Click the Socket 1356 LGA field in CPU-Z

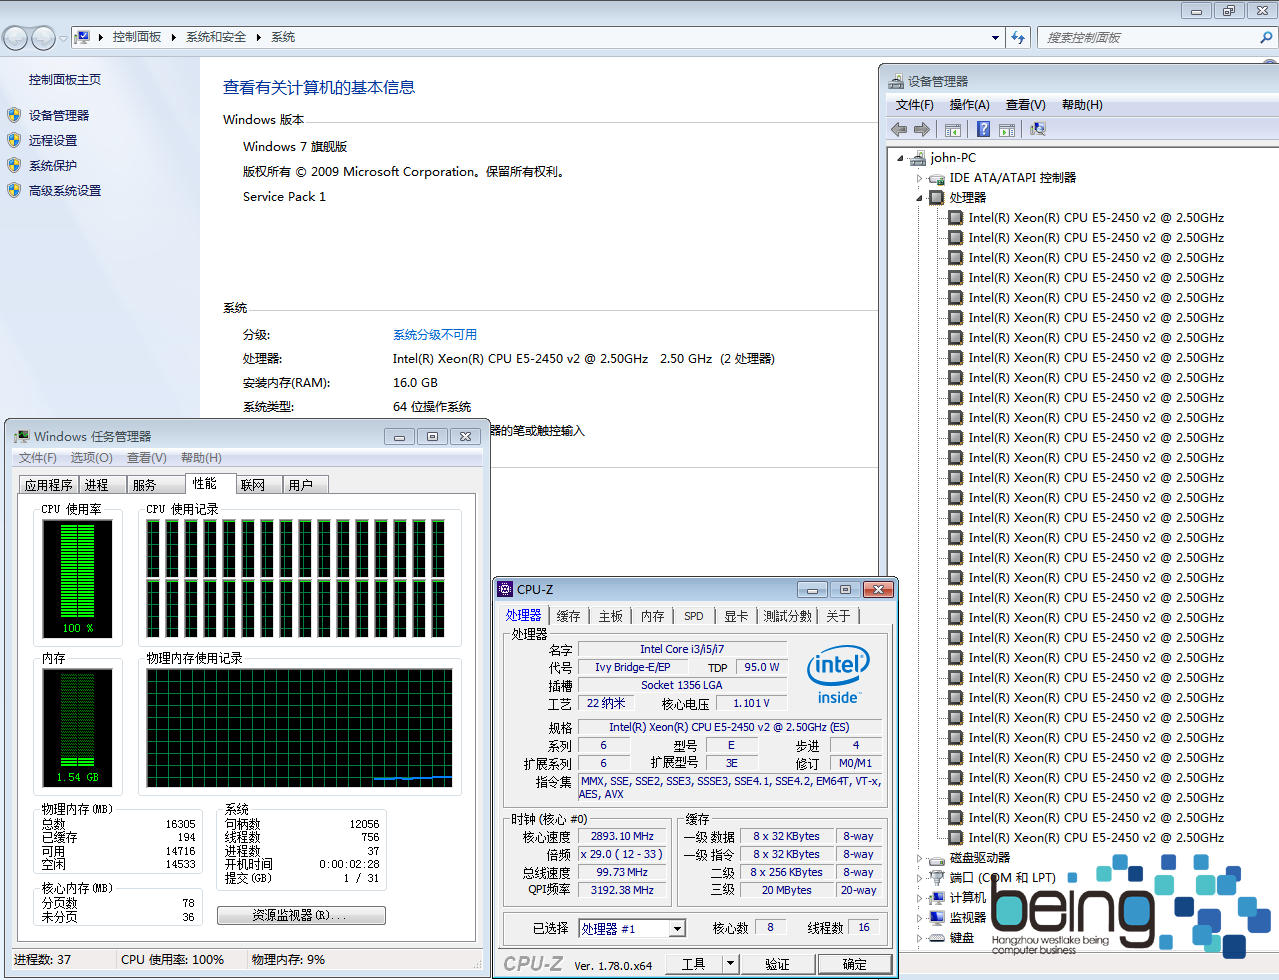pos(681,686)
